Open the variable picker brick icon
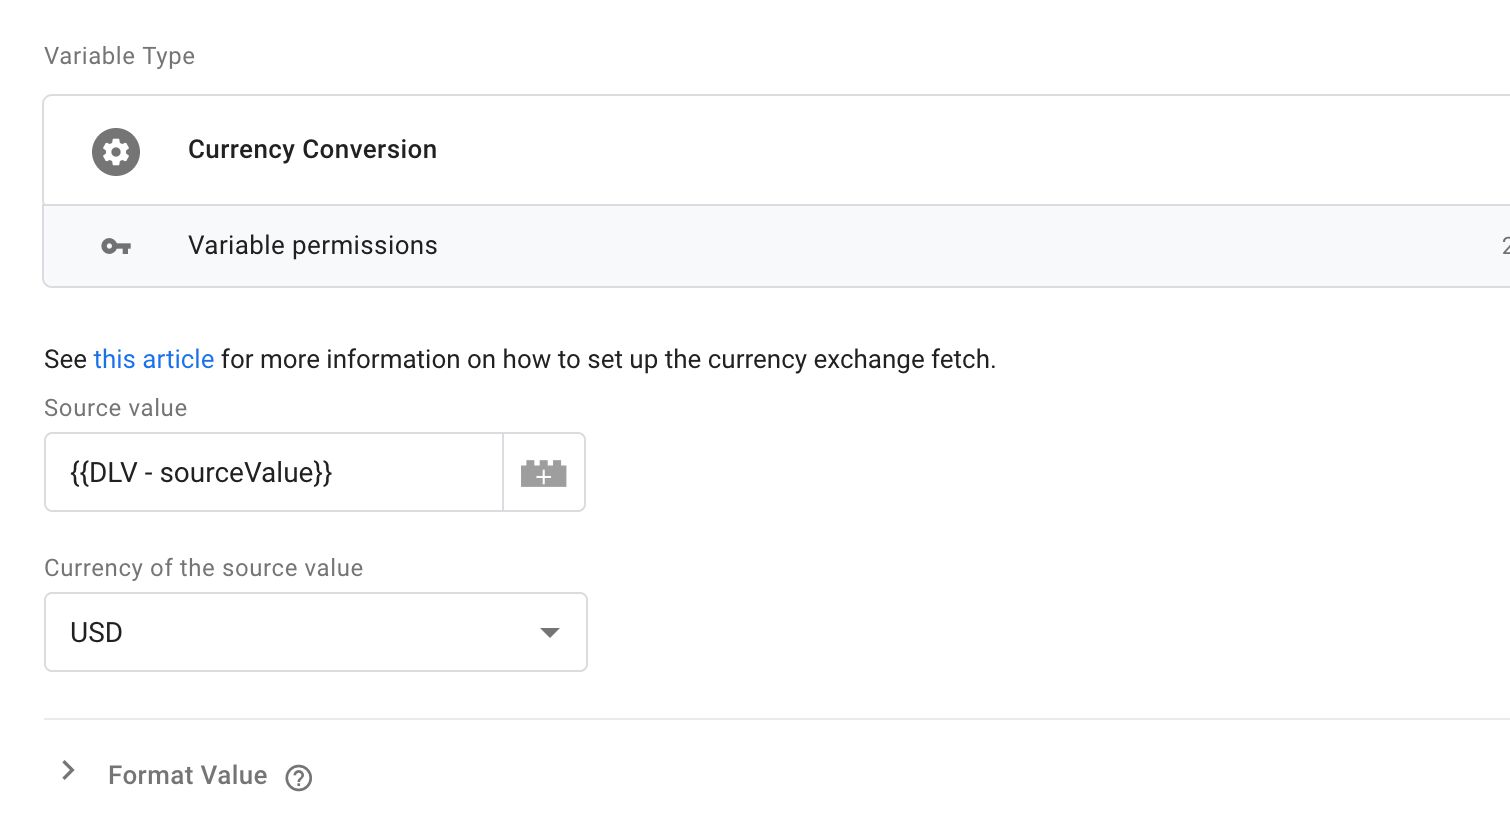Screen dimensions: 1510x814 coord(543,473)
